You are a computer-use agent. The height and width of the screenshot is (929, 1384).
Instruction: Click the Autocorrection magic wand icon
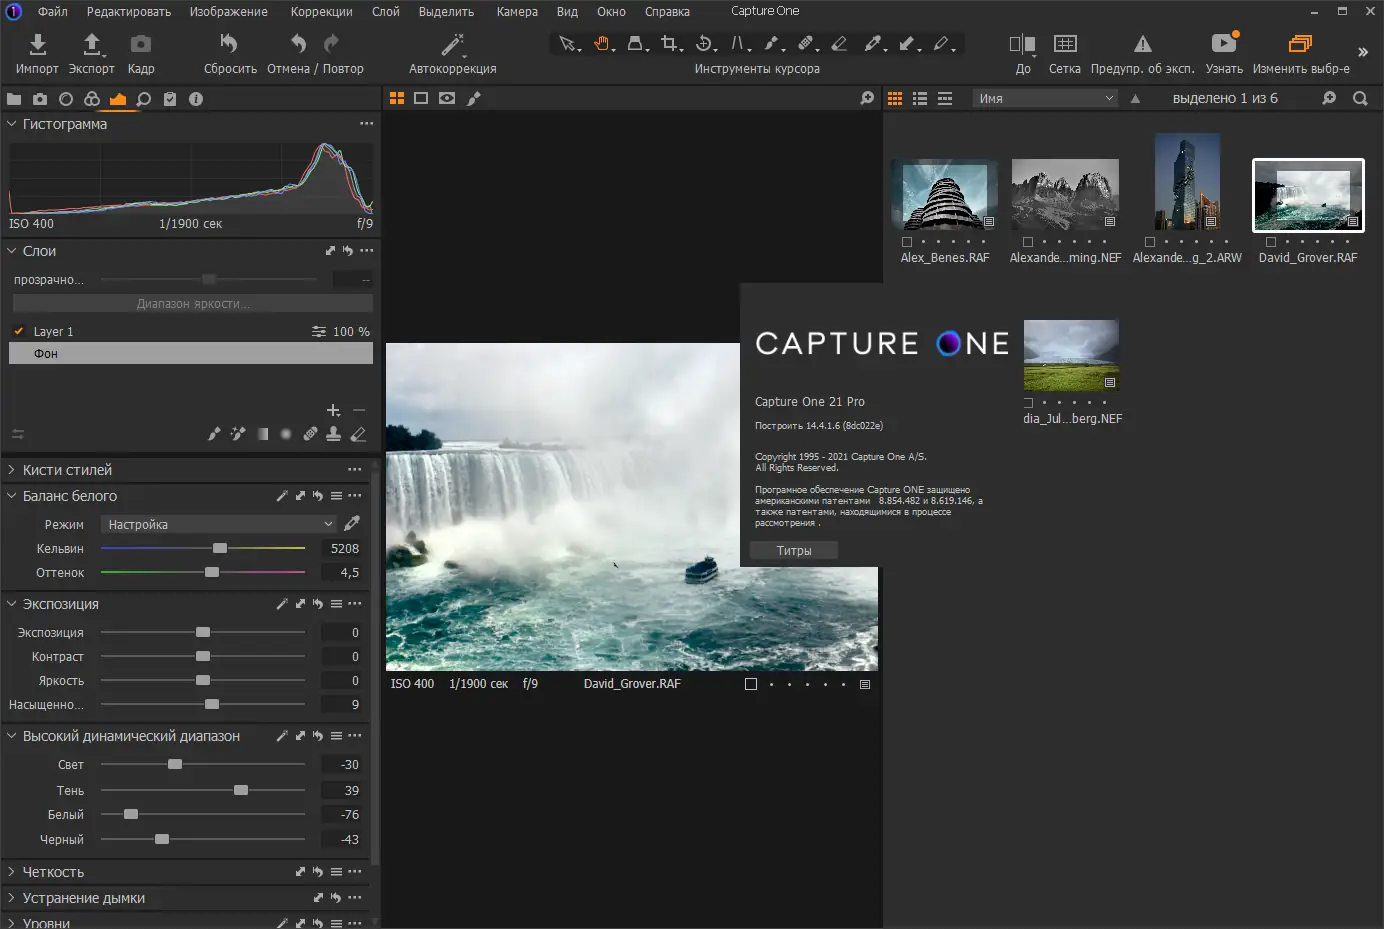tap(451, 42)
